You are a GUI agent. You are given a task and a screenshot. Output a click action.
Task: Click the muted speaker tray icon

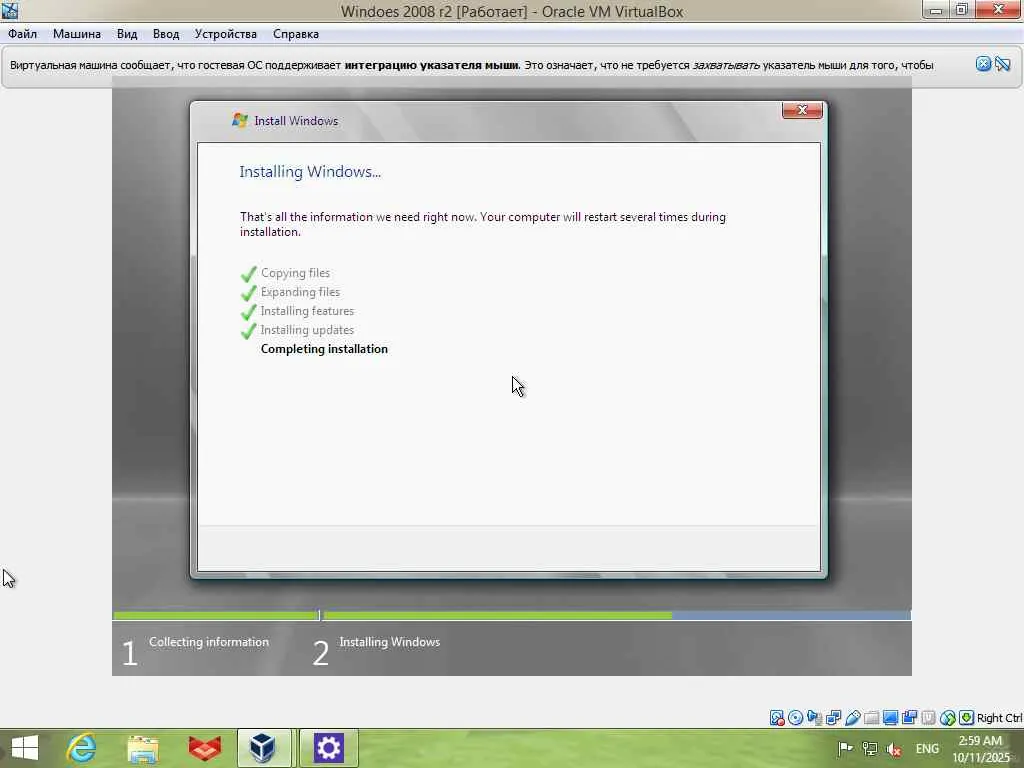894,749
